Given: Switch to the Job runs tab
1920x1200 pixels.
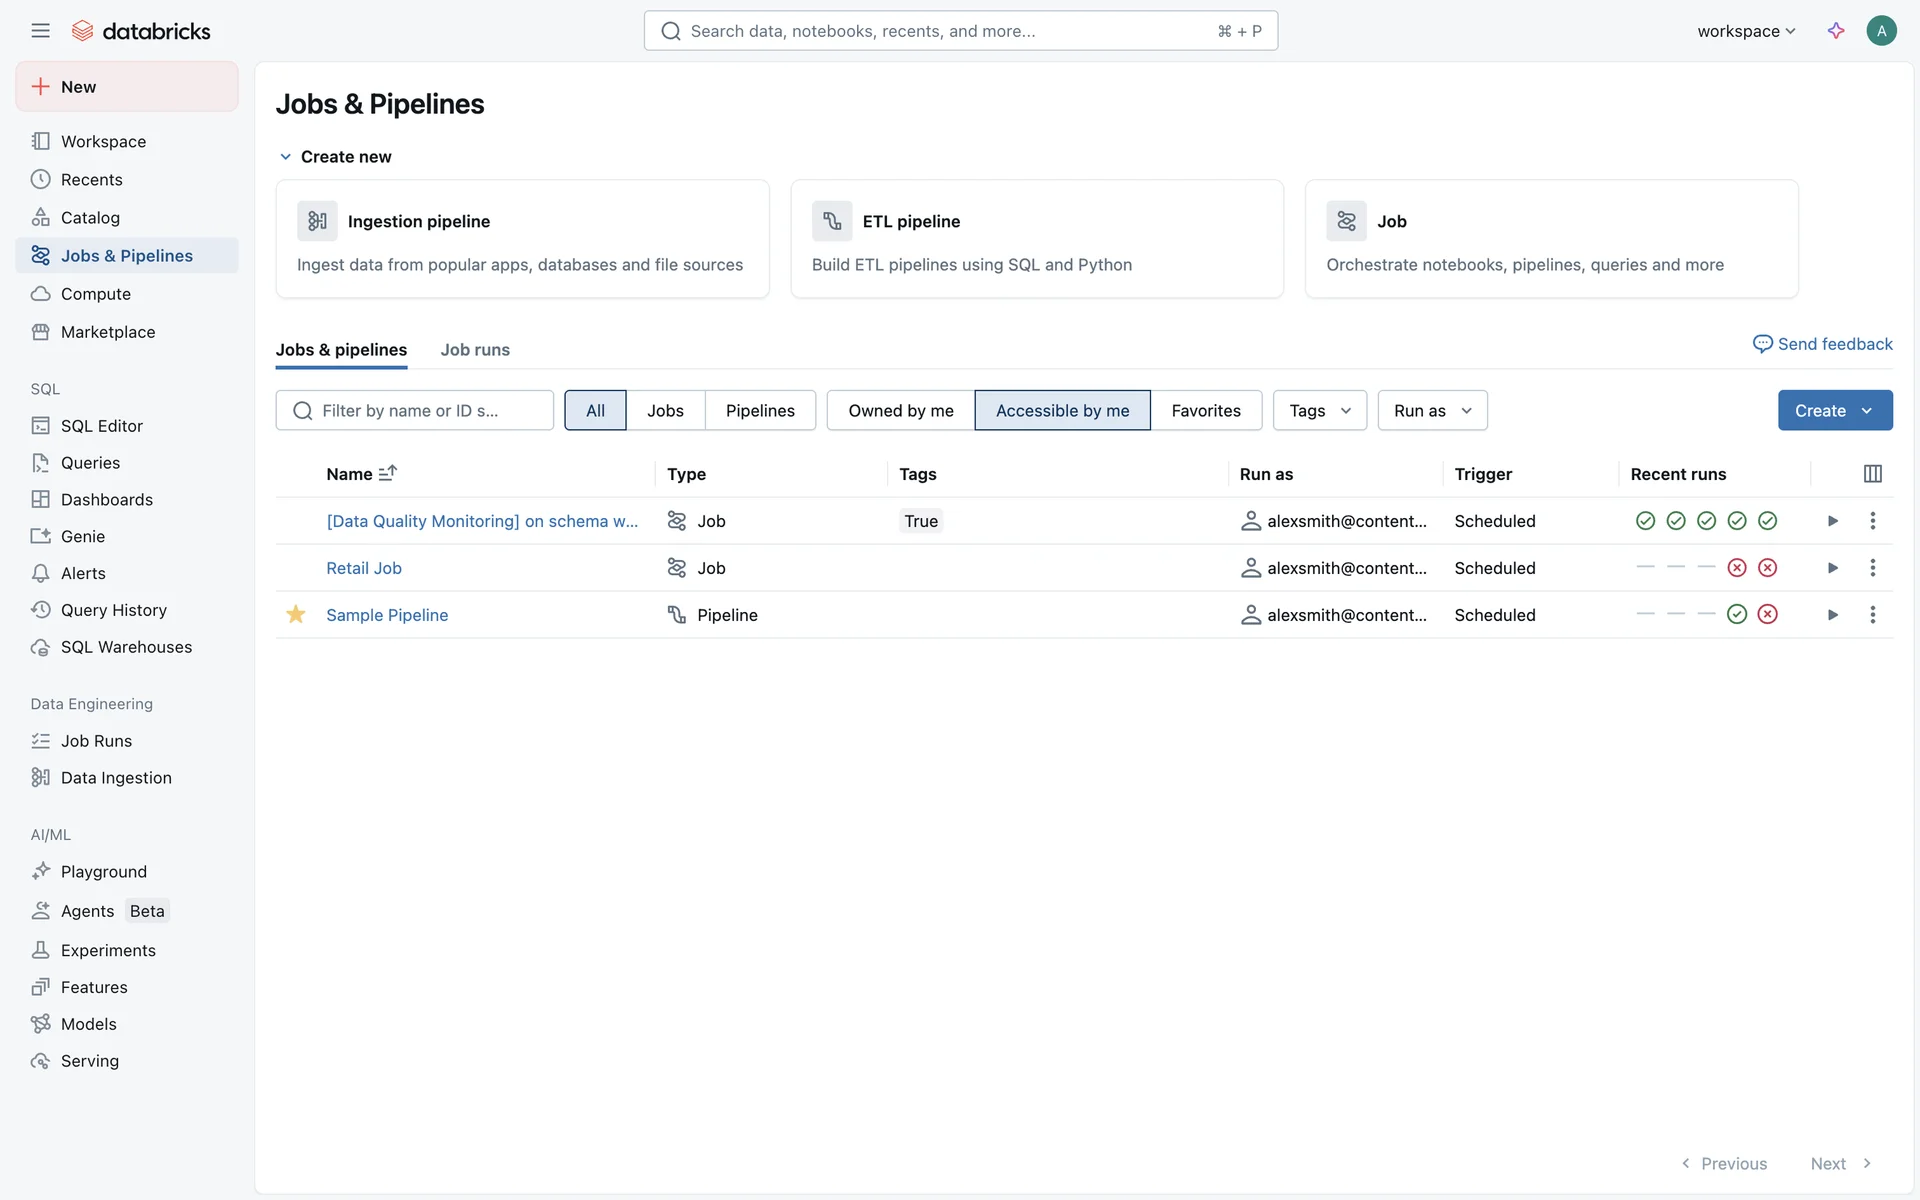Looking at the screenshot, I should pyautogui.click(x=475, y=350).
